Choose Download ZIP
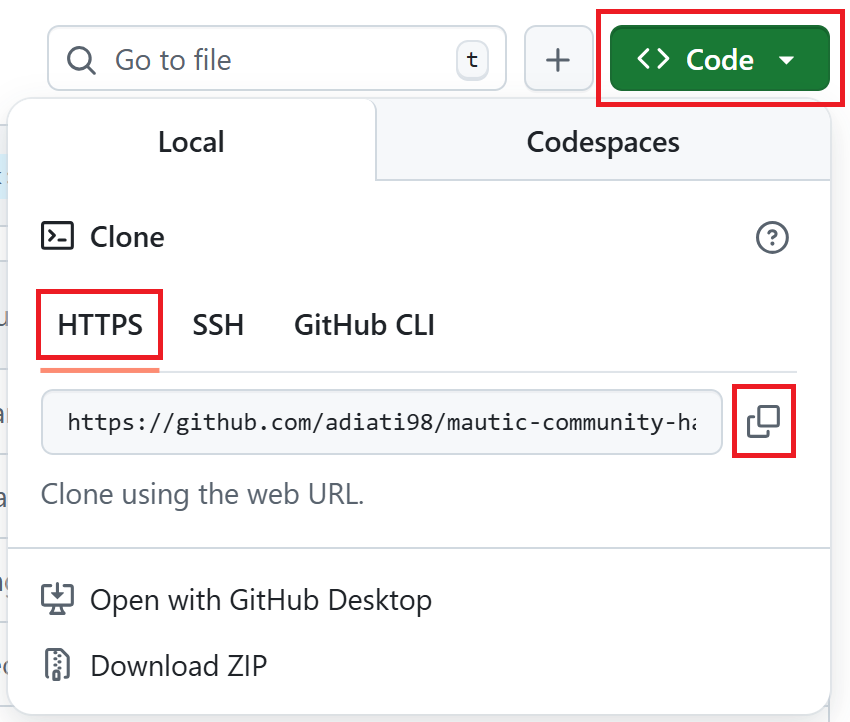This screenshot has height=722, width=850. tap(178, 665)
